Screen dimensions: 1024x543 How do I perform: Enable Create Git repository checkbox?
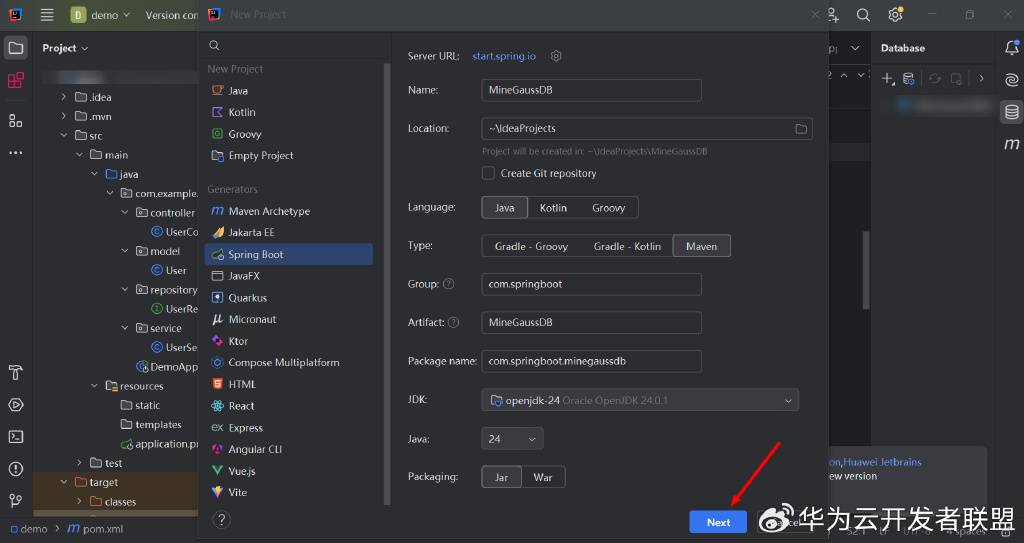488,173
